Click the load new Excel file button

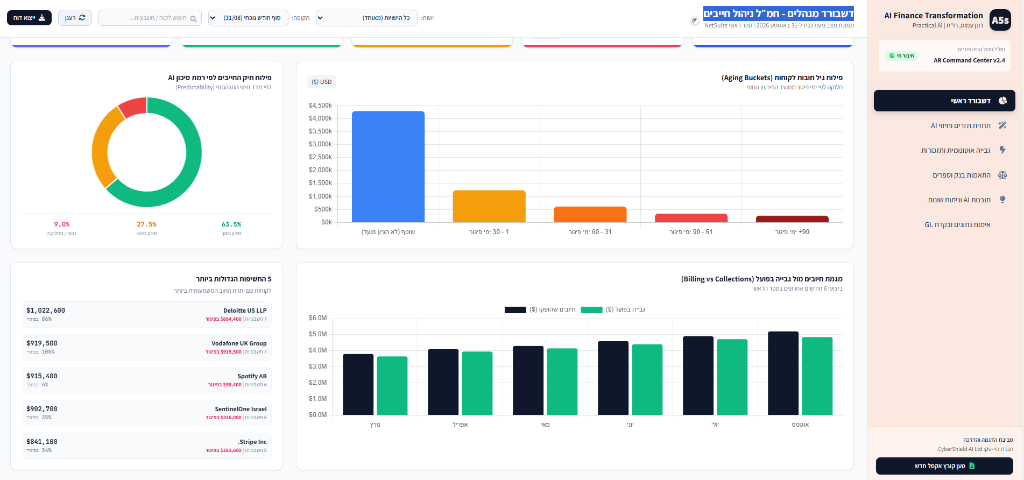coord(944,466)
